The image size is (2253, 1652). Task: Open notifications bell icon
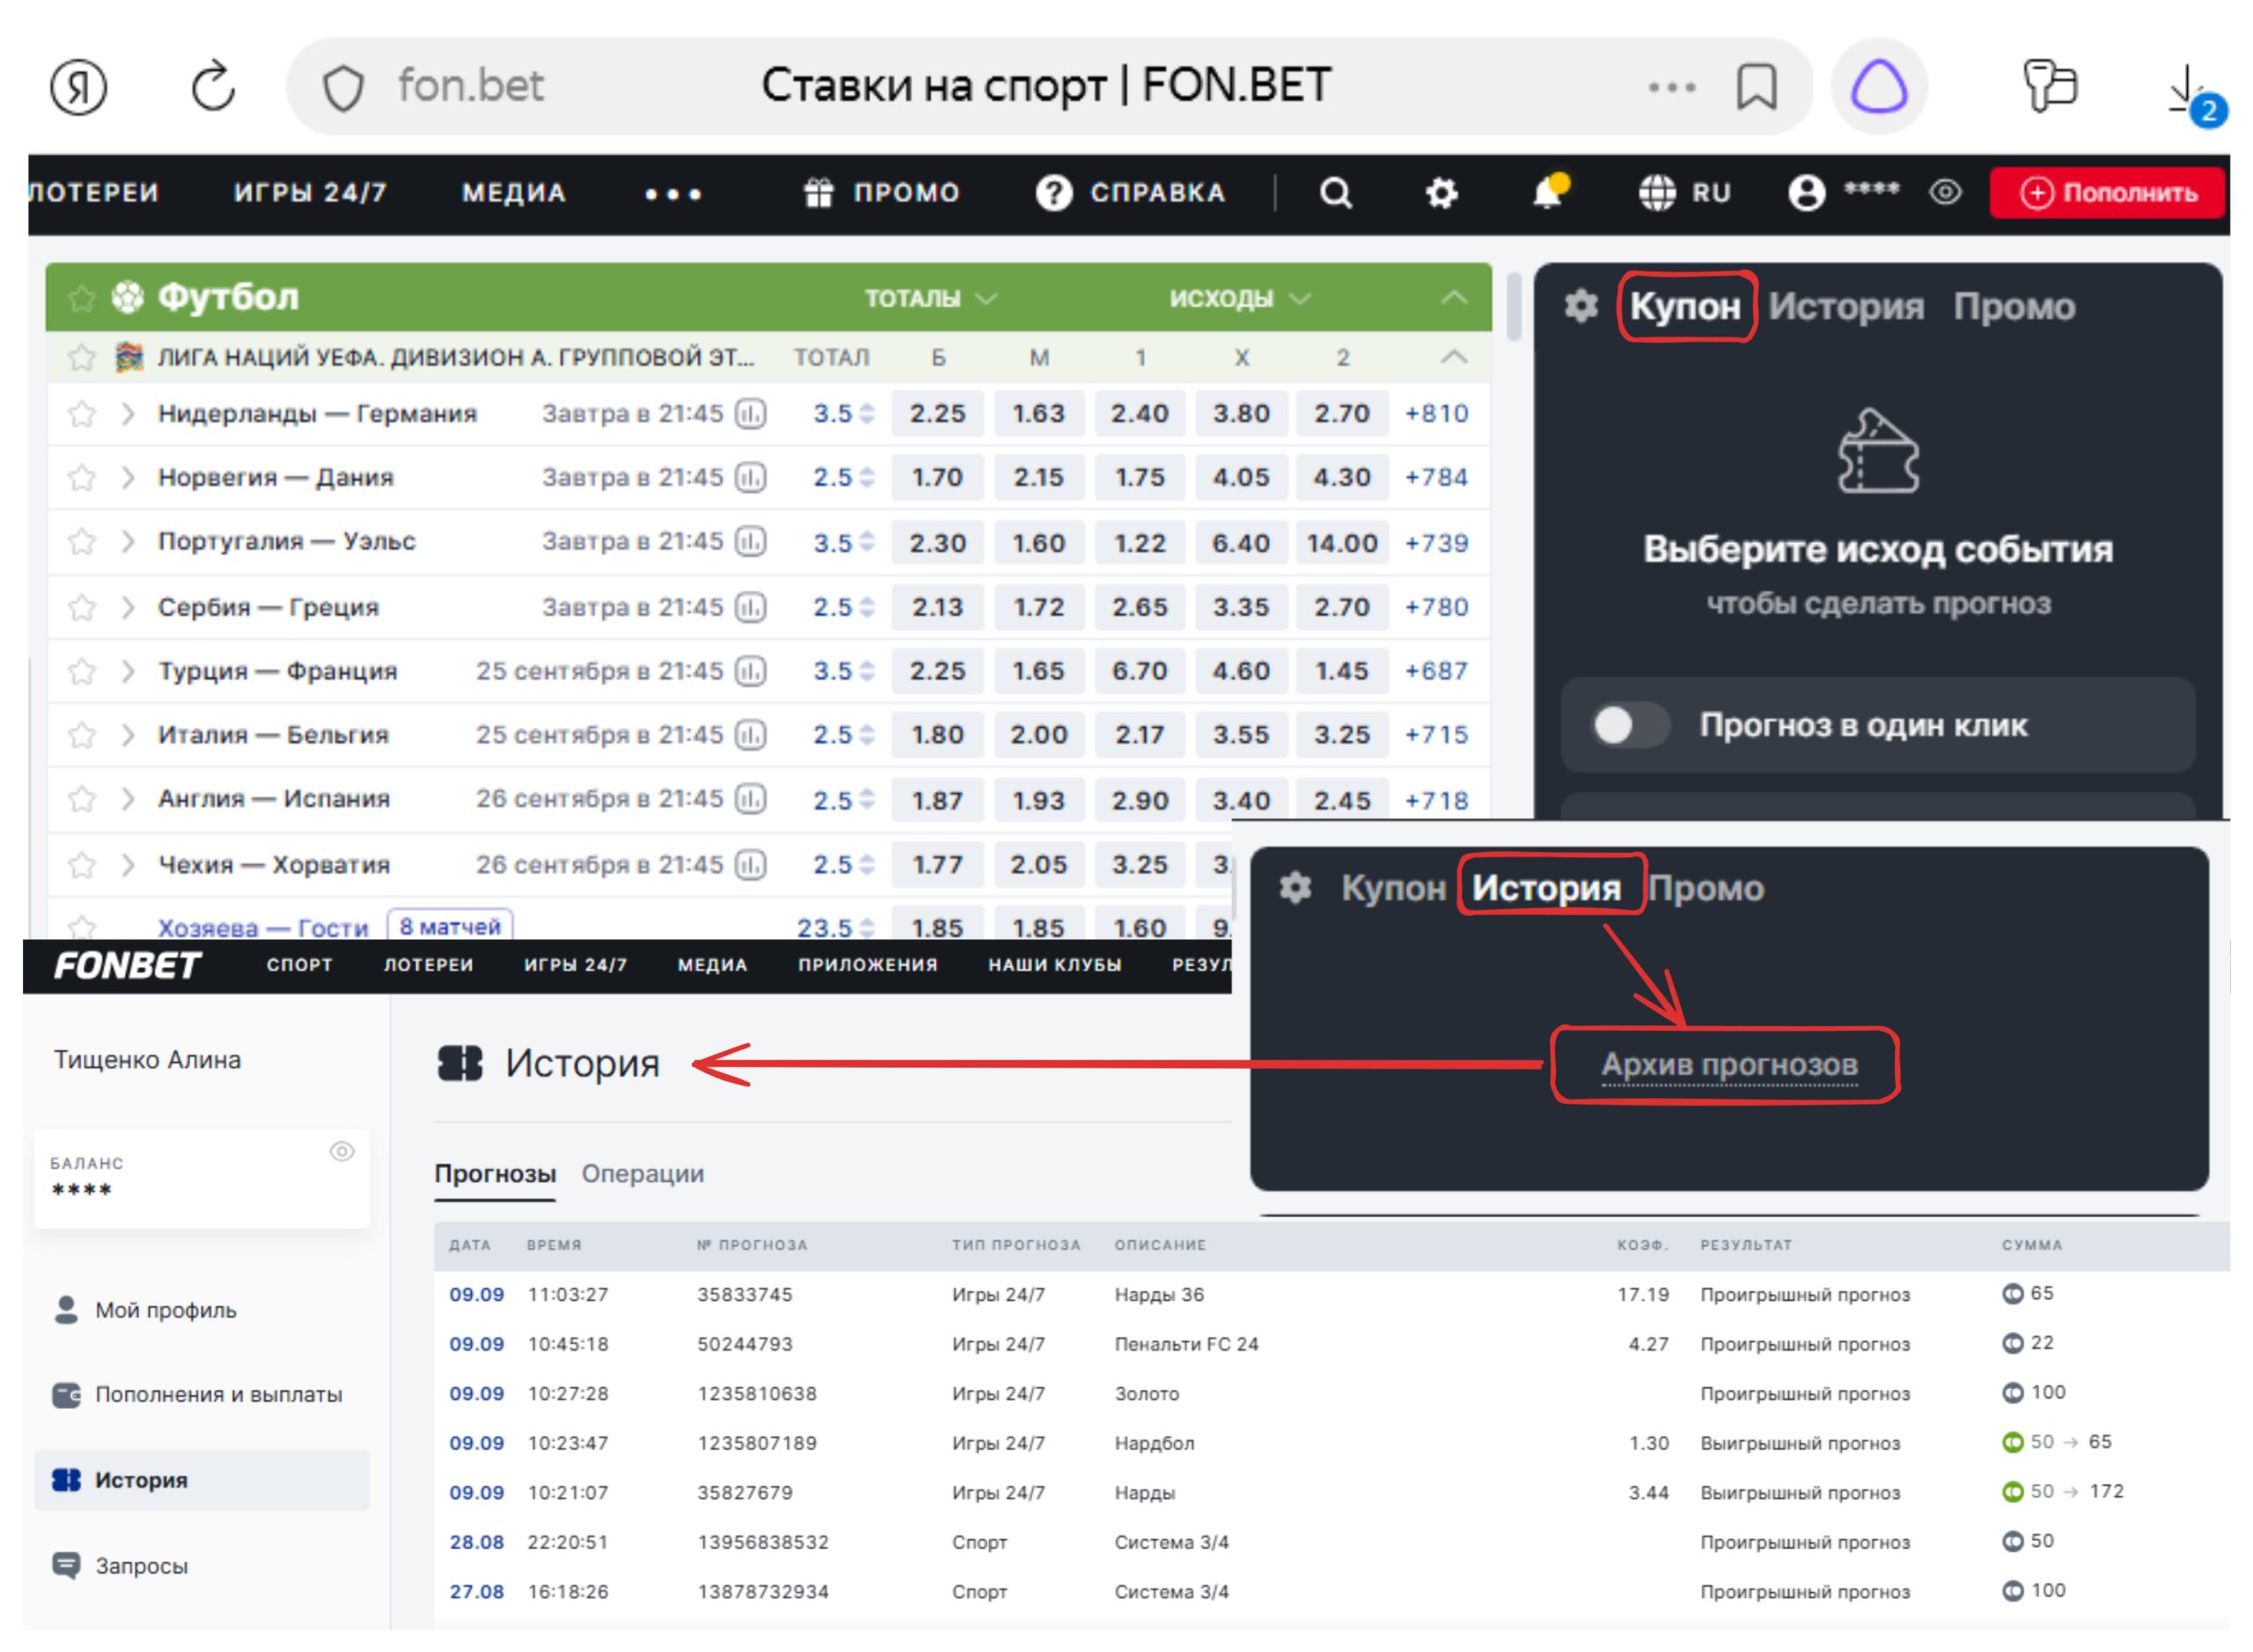tap(1548, 191)
